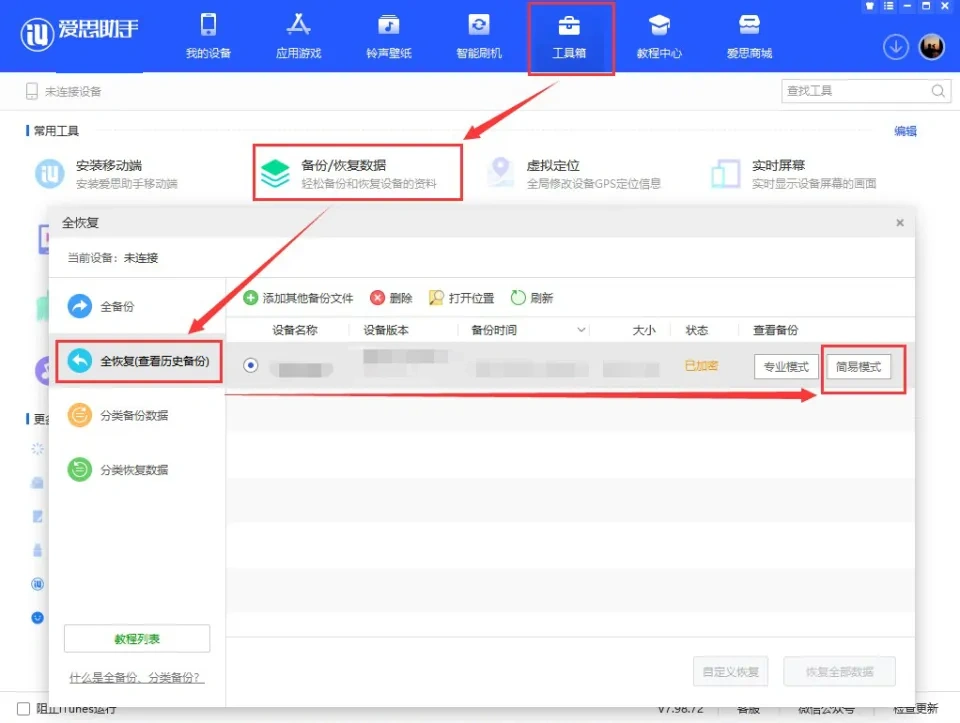The height and width of the screenshot is (723, 960).
Task: Select 全恢复(查看历史备份) in sidebar
Action: [139, 361]
